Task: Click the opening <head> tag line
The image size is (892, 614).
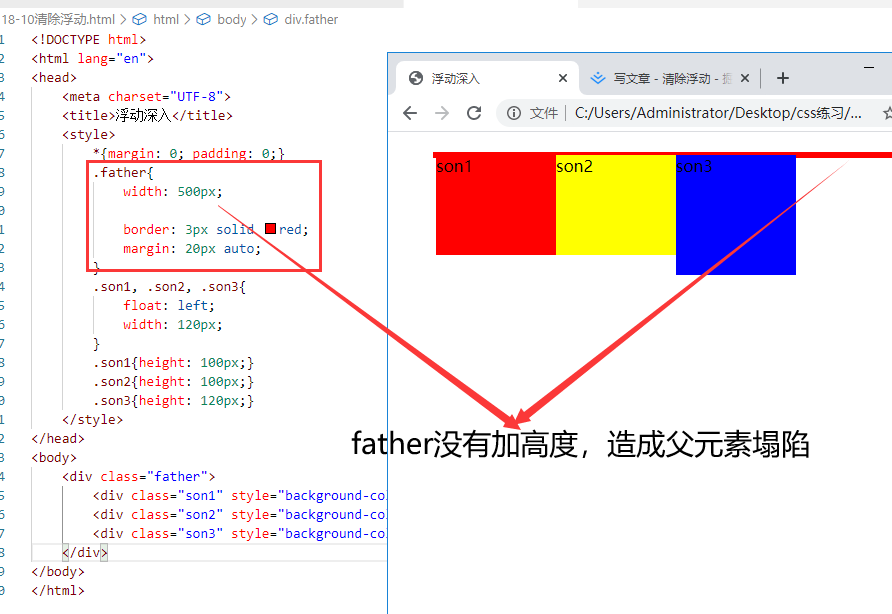Action: (x=54, y=77)
